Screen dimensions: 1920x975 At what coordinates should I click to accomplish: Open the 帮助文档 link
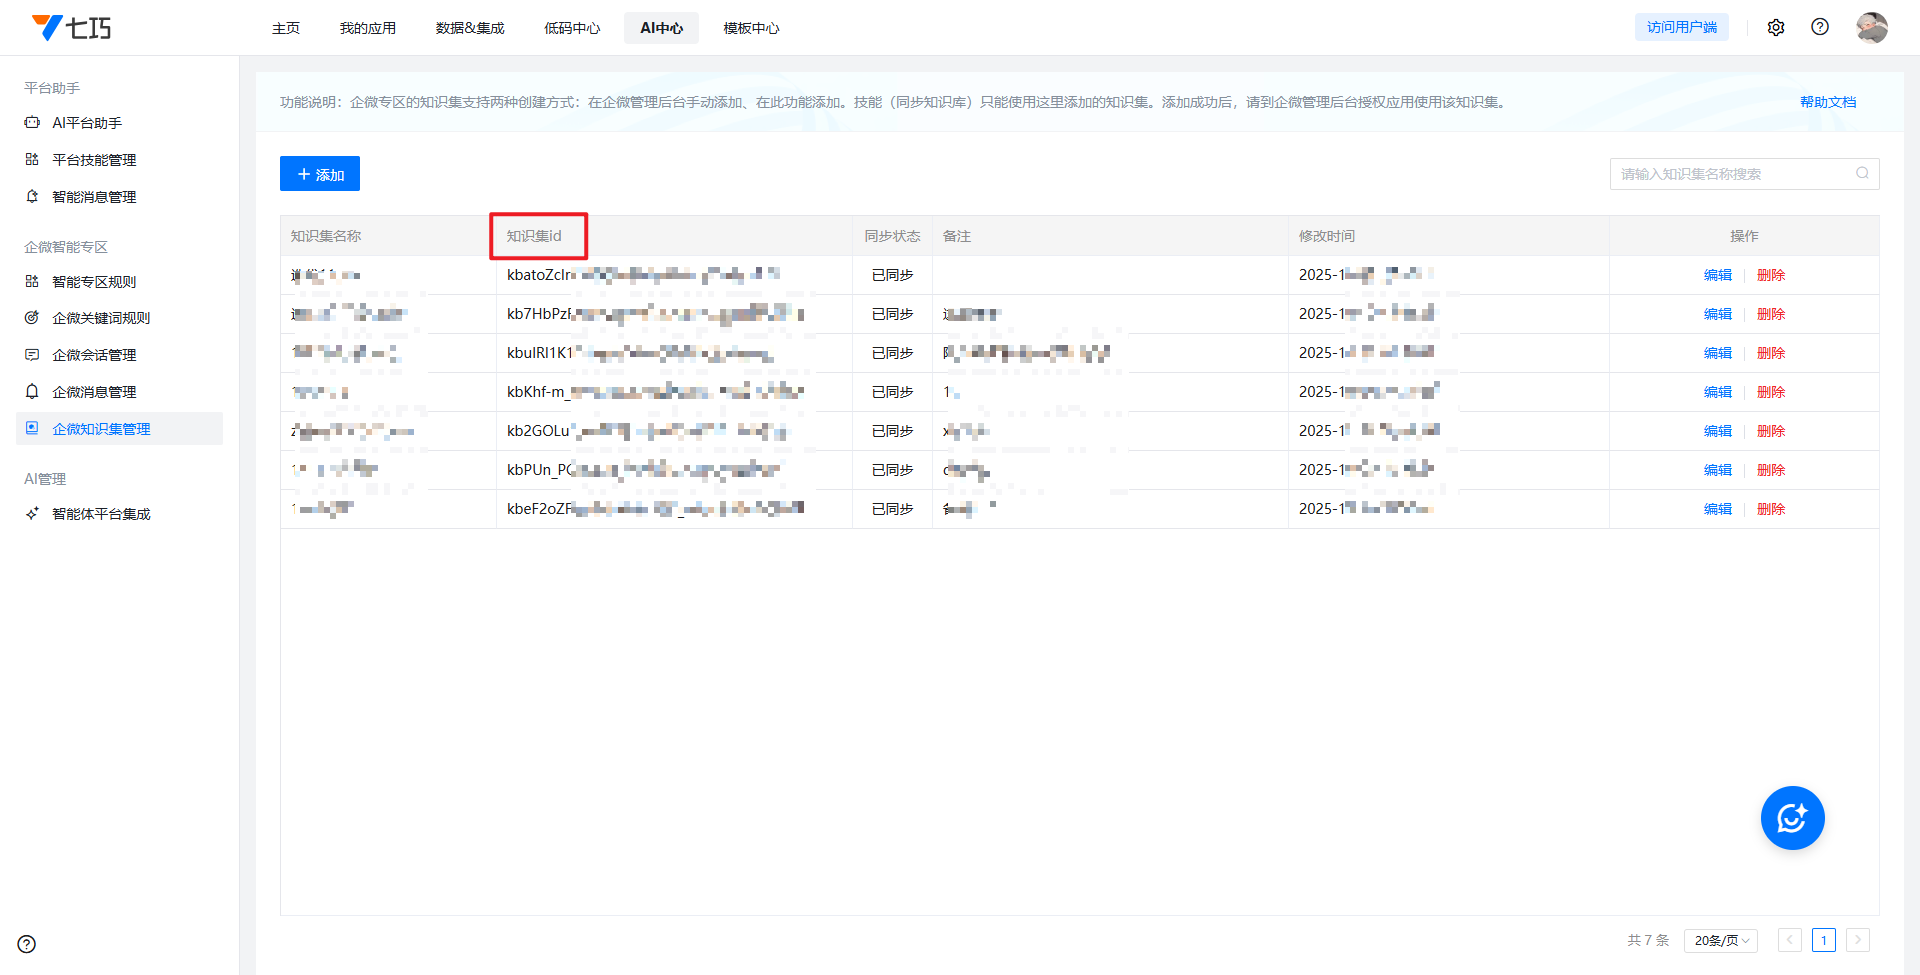[1827, 102]
